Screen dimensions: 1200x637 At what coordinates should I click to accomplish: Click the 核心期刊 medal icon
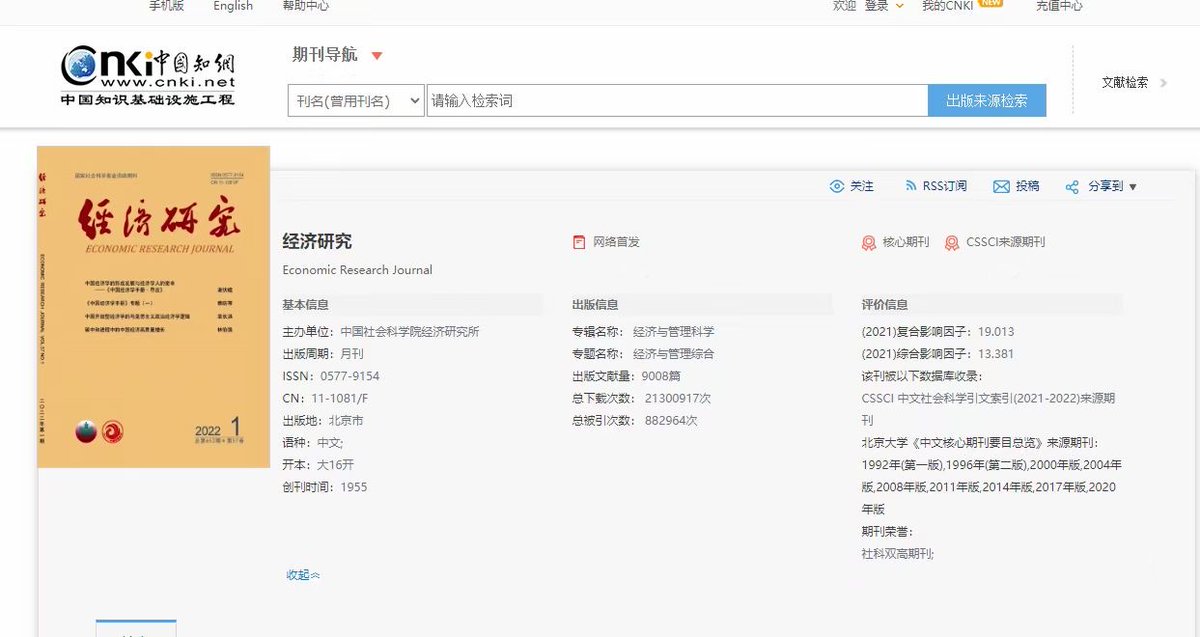click(869, 243)
